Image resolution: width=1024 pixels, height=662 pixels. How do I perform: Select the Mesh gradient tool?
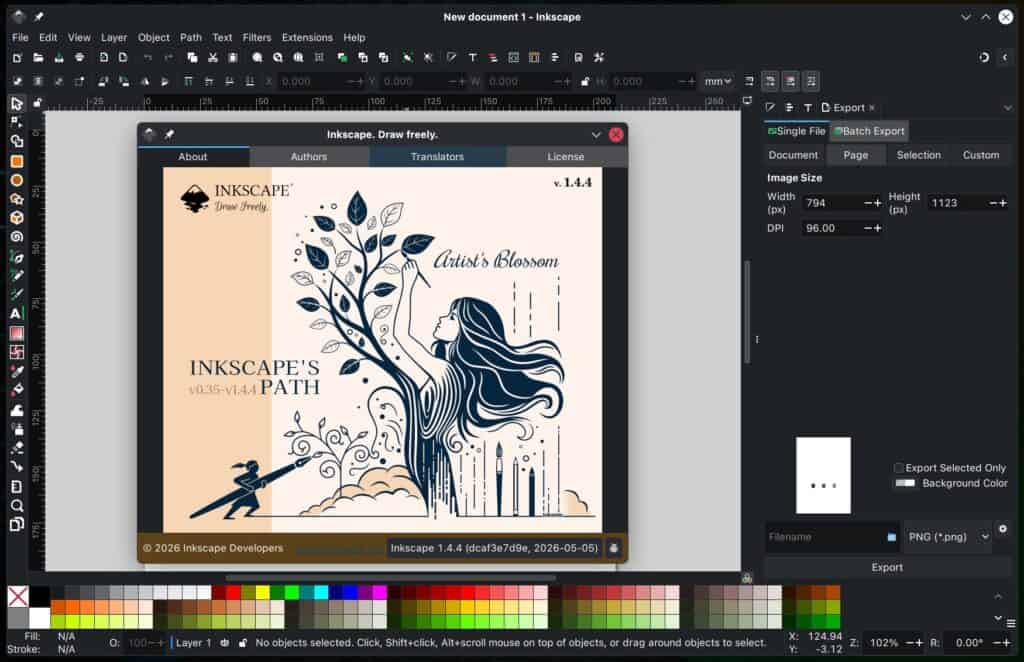(16, 353)
